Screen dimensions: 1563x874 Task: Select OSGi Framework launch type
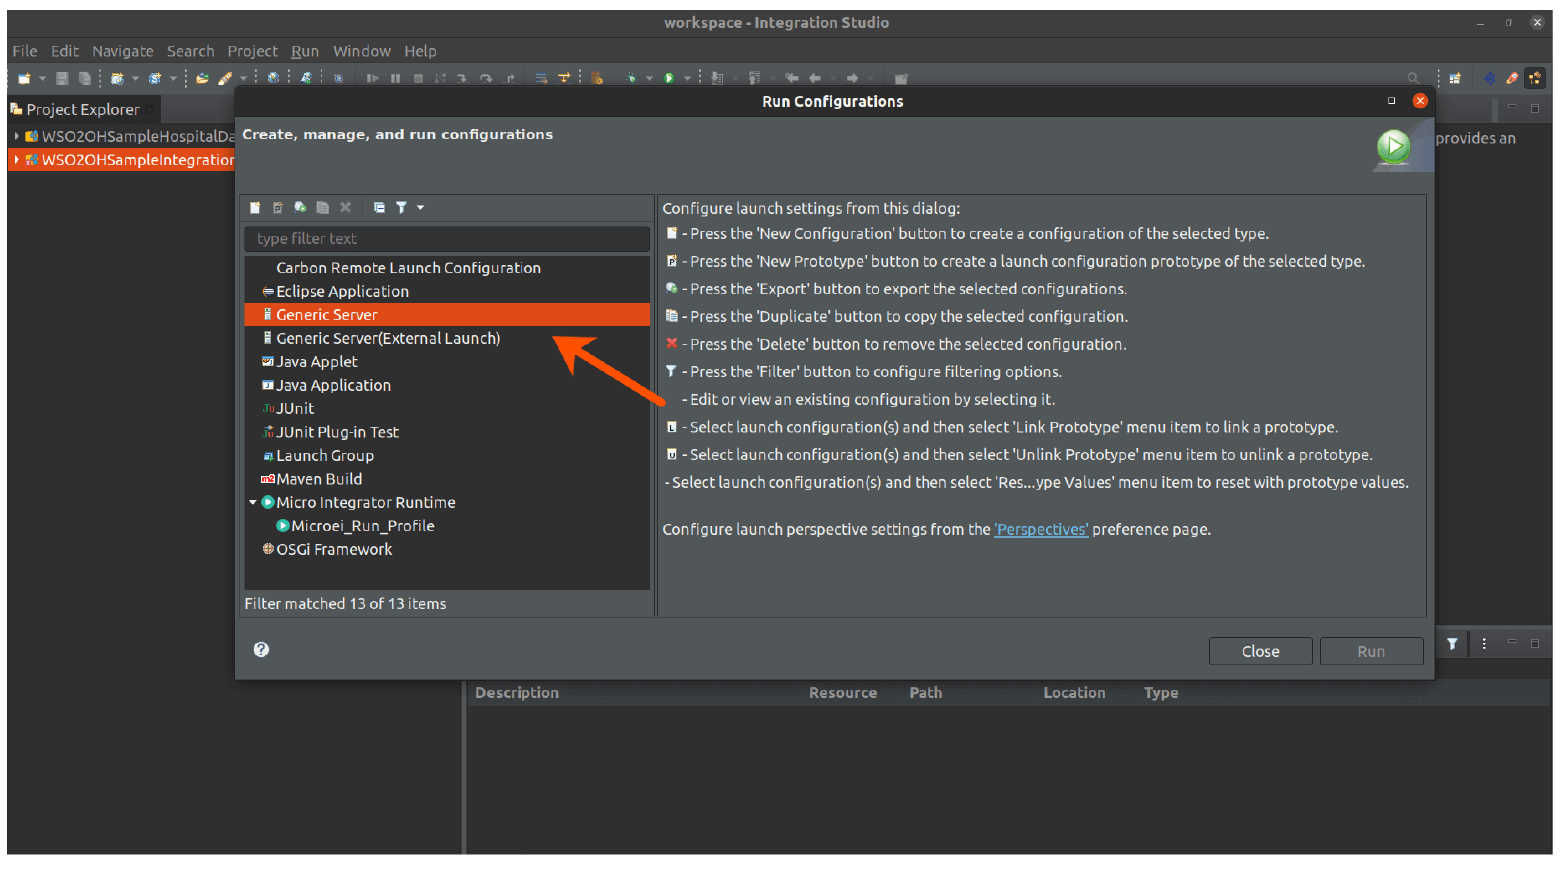(x=334, y=550)
